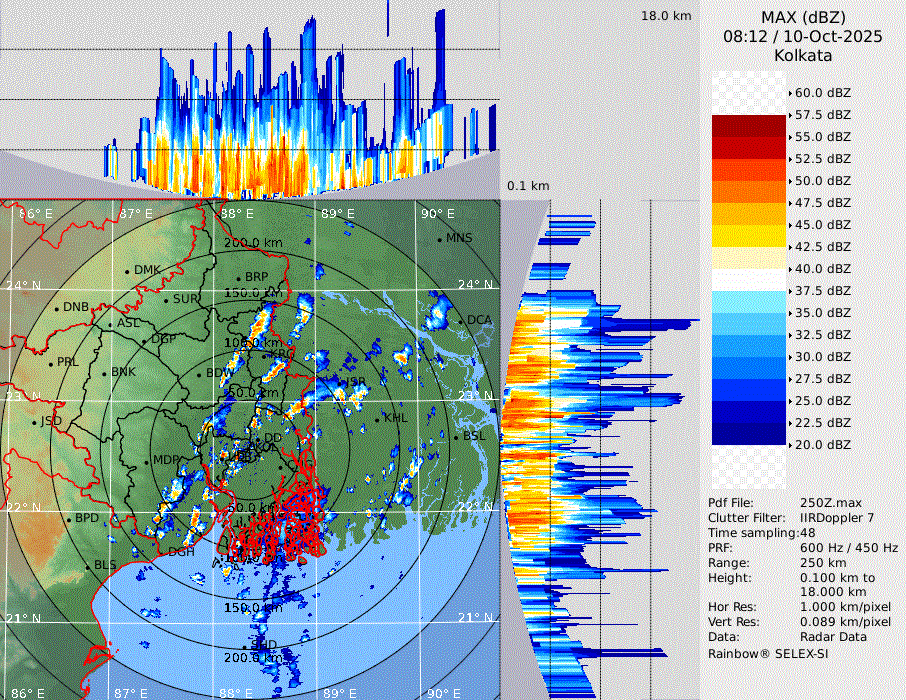Click the 200.0 km range ring label at top
Image resolution: width=906 pixels, height=700 pixels.
(253, 243)
